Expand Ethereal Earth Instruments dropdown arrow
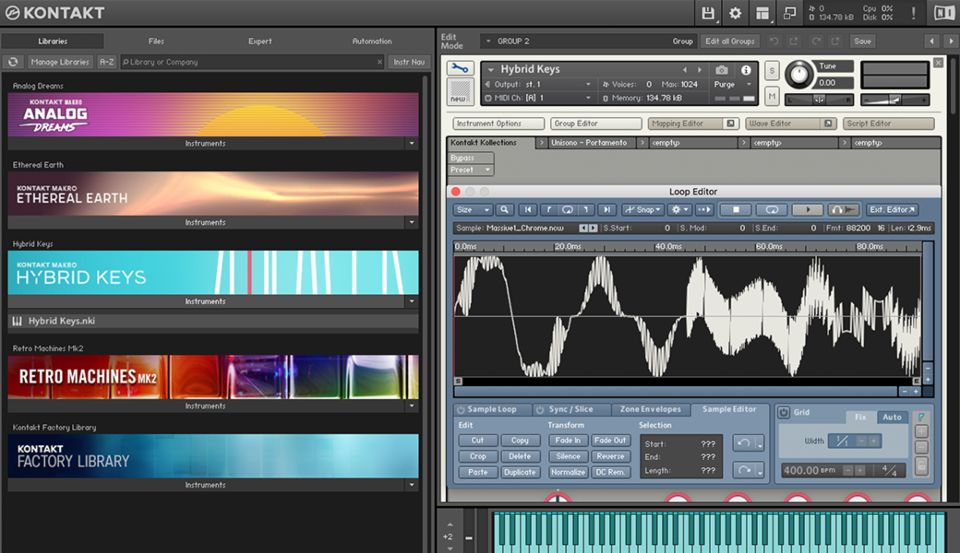Viewport: 960px width, 553px height. click(x=411, y=222)
